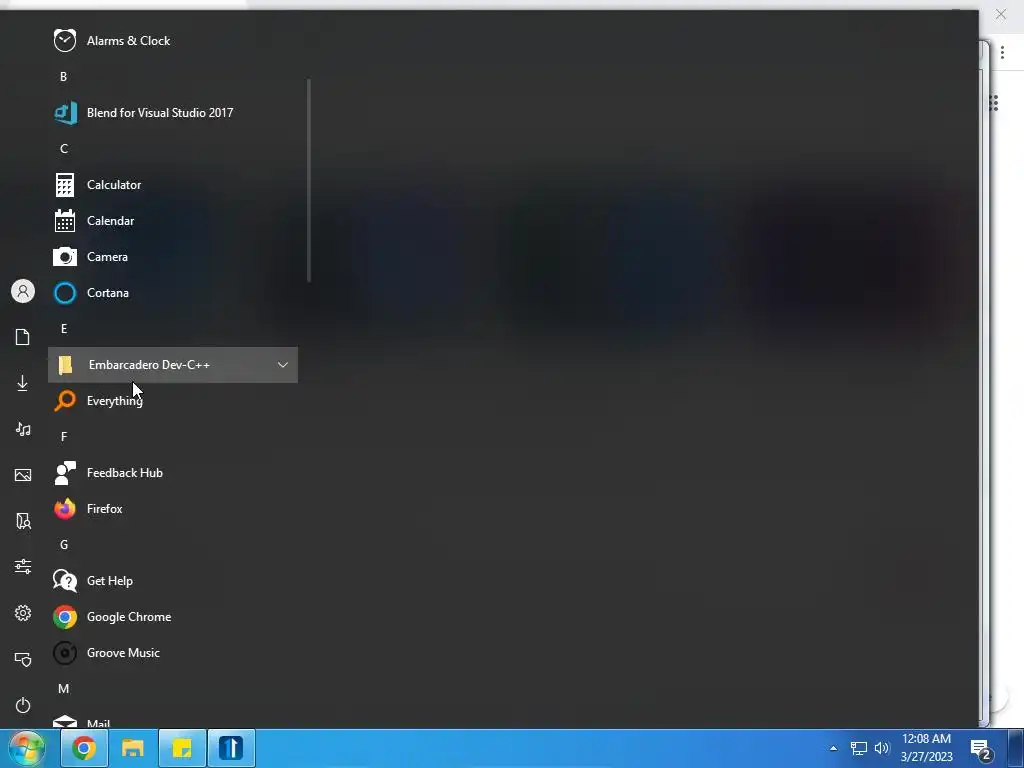Open Groove Music
Viewport: 1024px width, 768px height.
172,652
